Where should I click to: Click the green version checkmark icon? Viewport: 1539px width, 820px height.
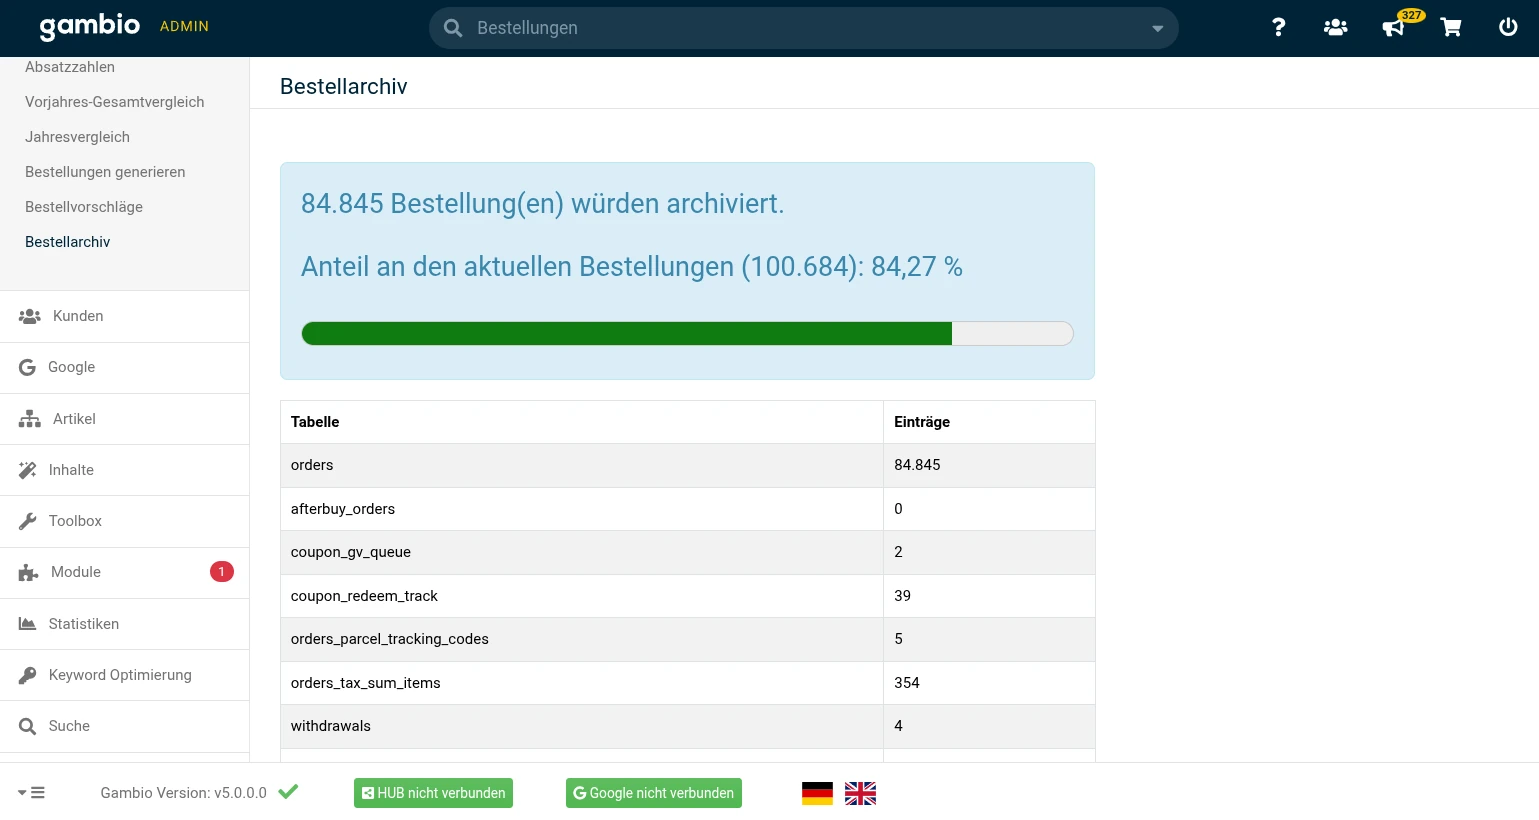click(288, 792)
